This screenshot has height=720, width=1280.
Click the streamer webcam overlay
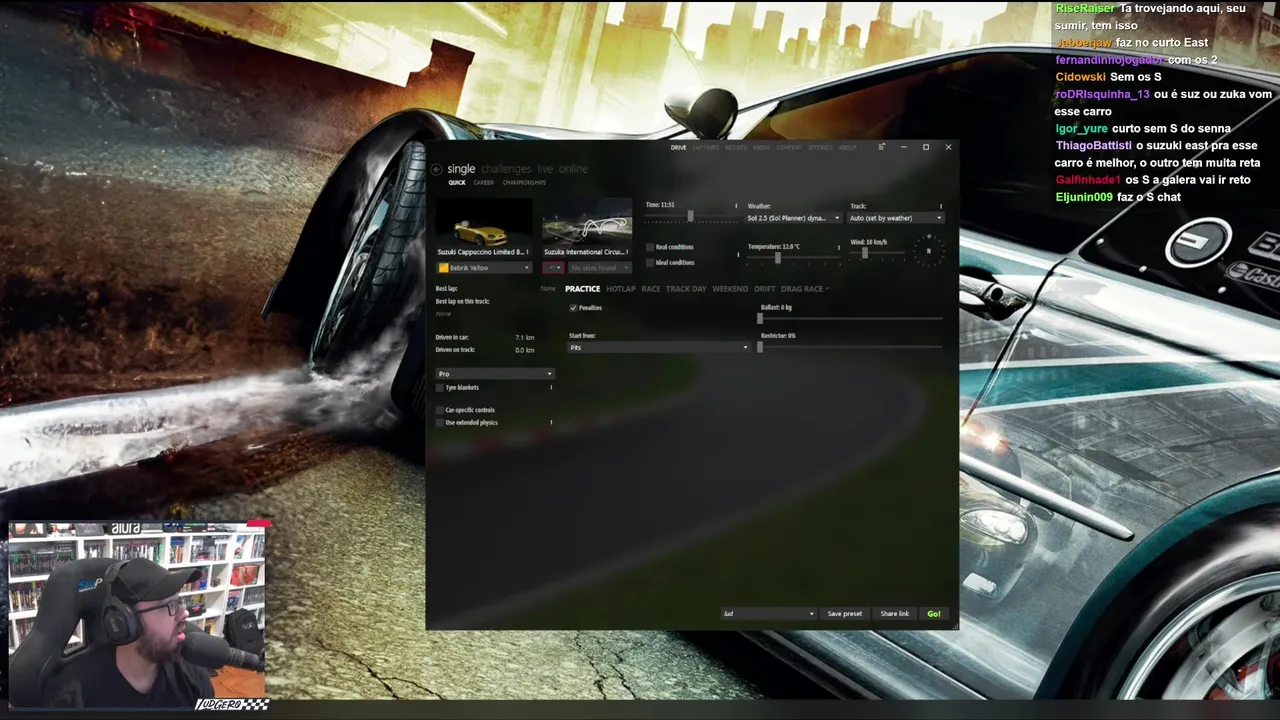pos(138,613)
